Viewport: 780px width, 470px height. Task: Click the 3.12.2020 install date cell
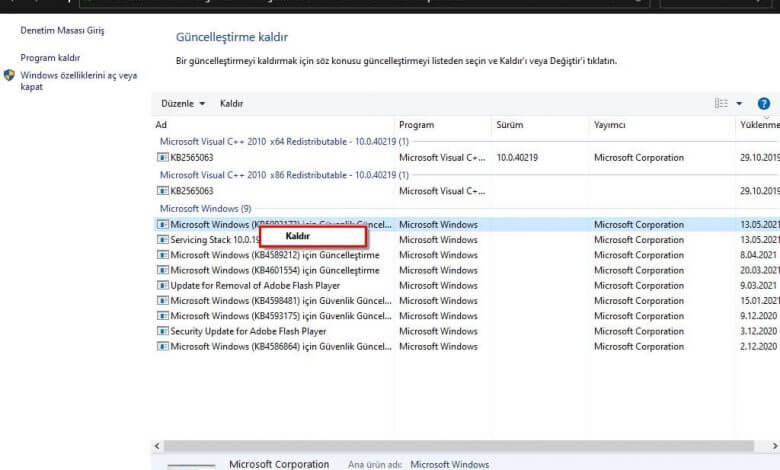coord(758,331)
